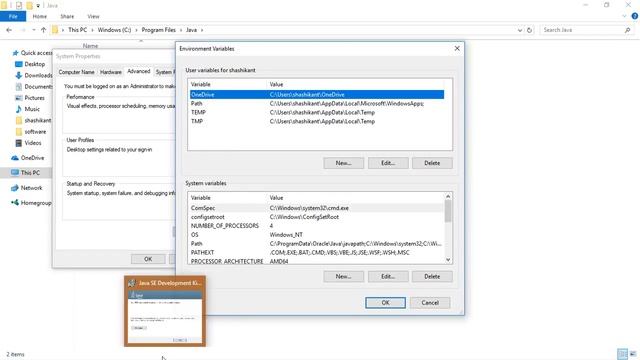Open address bar history dropdown
Viewport: 640px width, 360px height.
520,30
